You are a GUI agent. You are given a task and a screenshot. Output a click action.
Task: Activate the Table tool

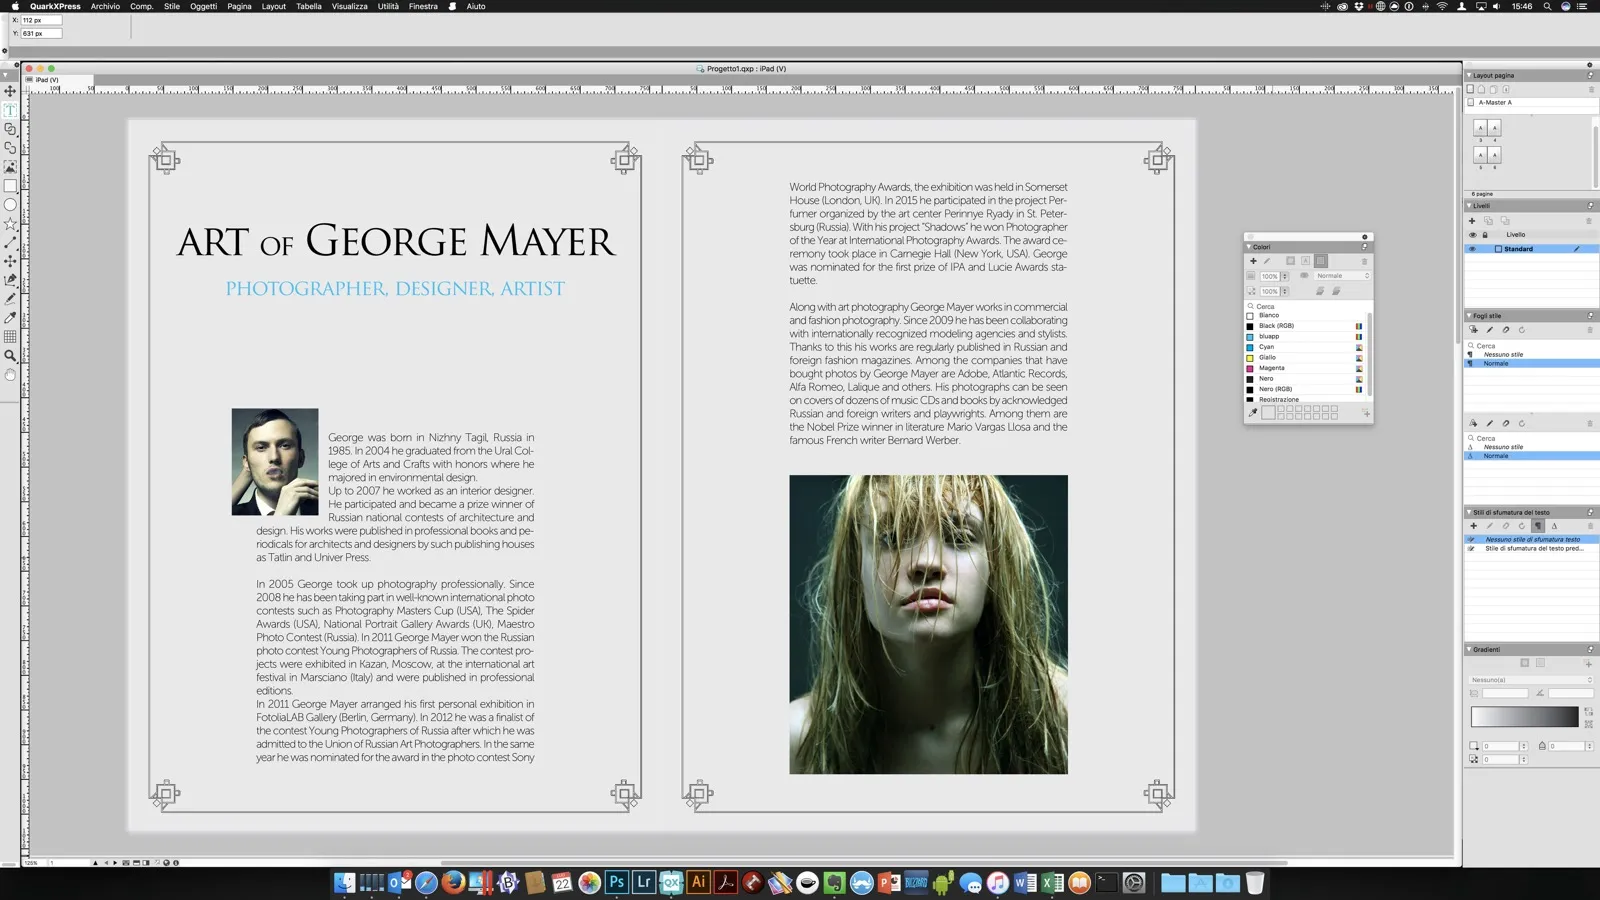pos(10,337)
